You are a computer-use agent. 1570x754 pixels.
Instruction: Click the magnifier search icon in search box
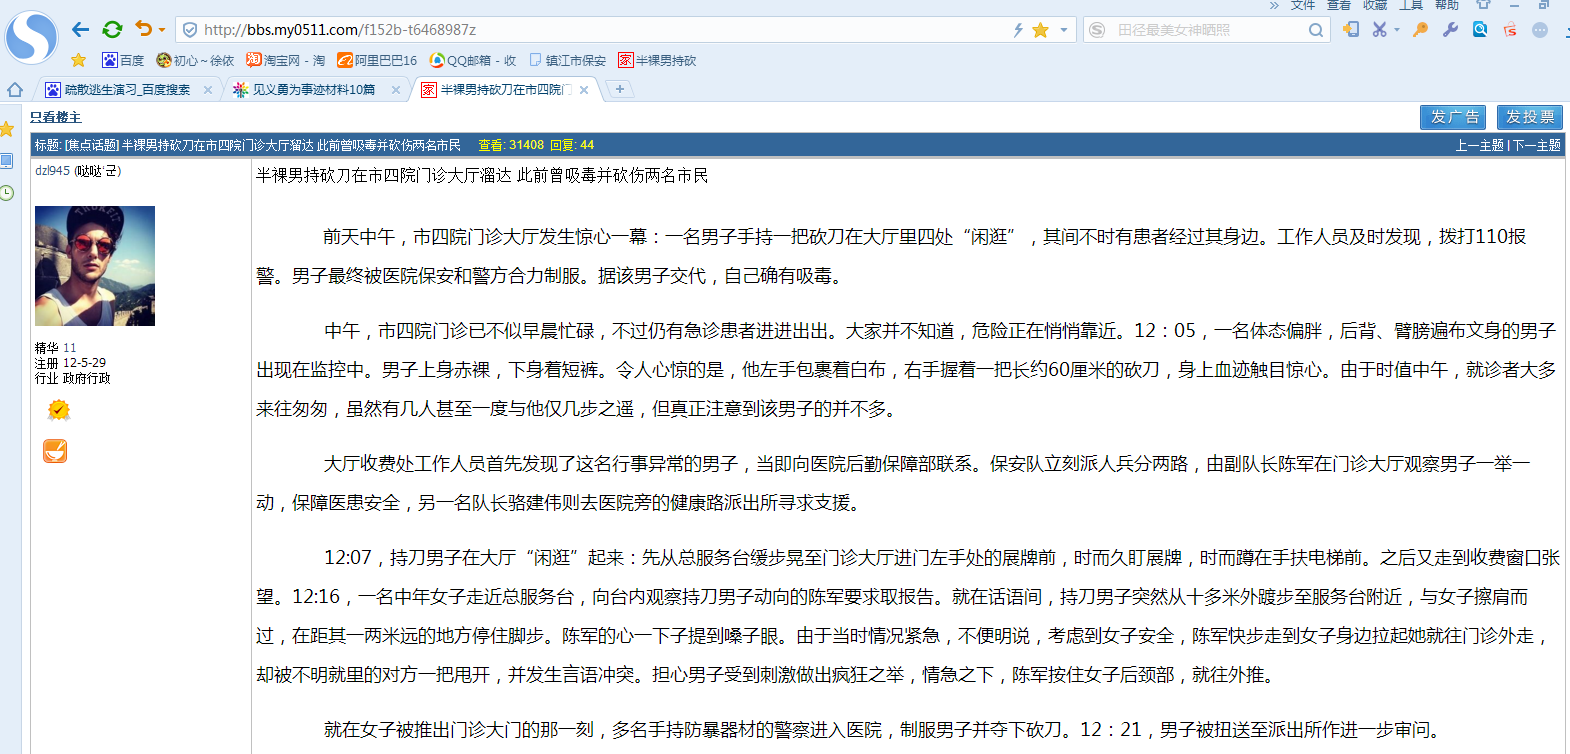pos(1316,30)
